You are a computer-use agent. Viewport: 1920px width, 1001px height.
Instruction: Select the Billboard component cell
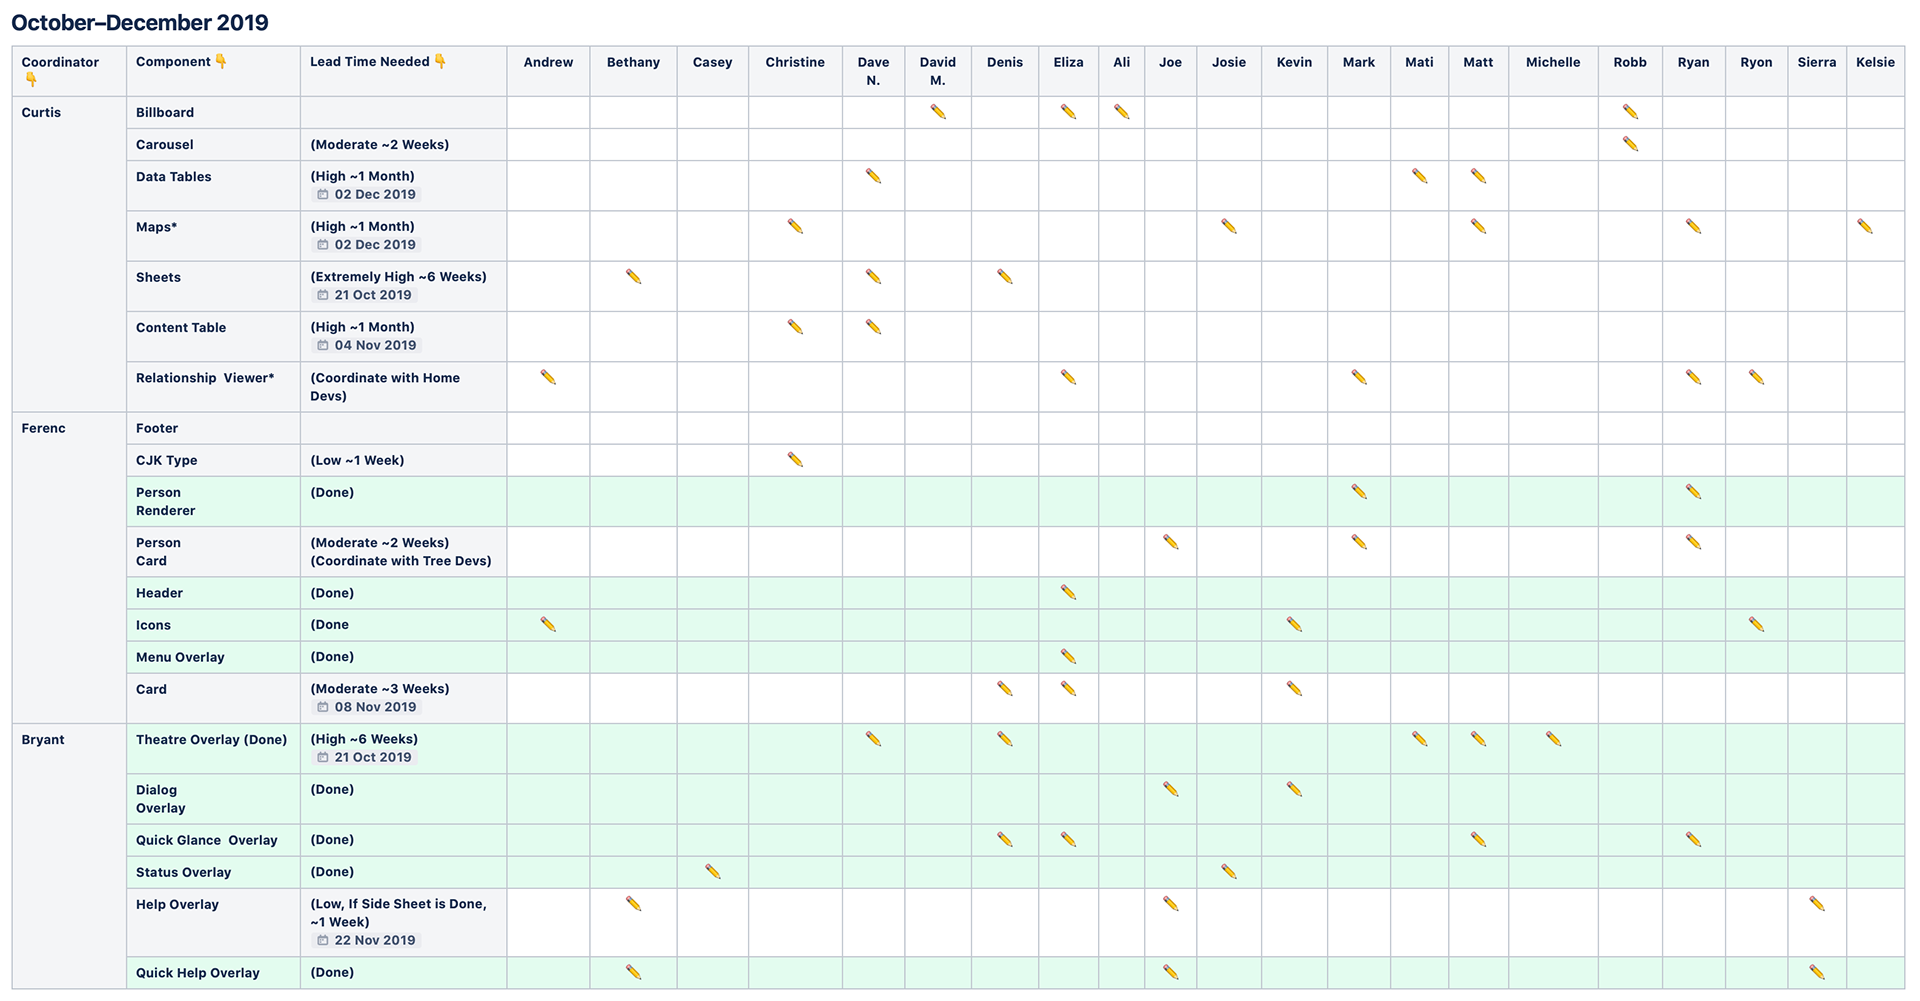click(213, 112)
